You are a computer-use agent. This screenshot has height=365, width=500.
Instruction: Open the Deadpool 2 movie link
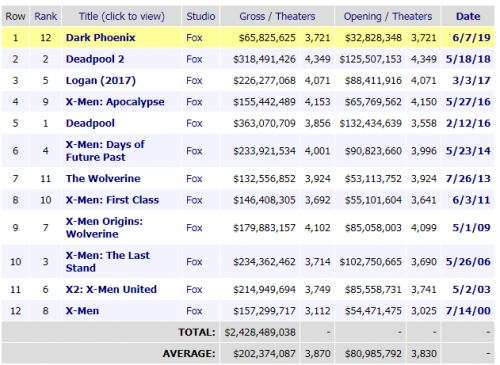[x=95, y=59]
